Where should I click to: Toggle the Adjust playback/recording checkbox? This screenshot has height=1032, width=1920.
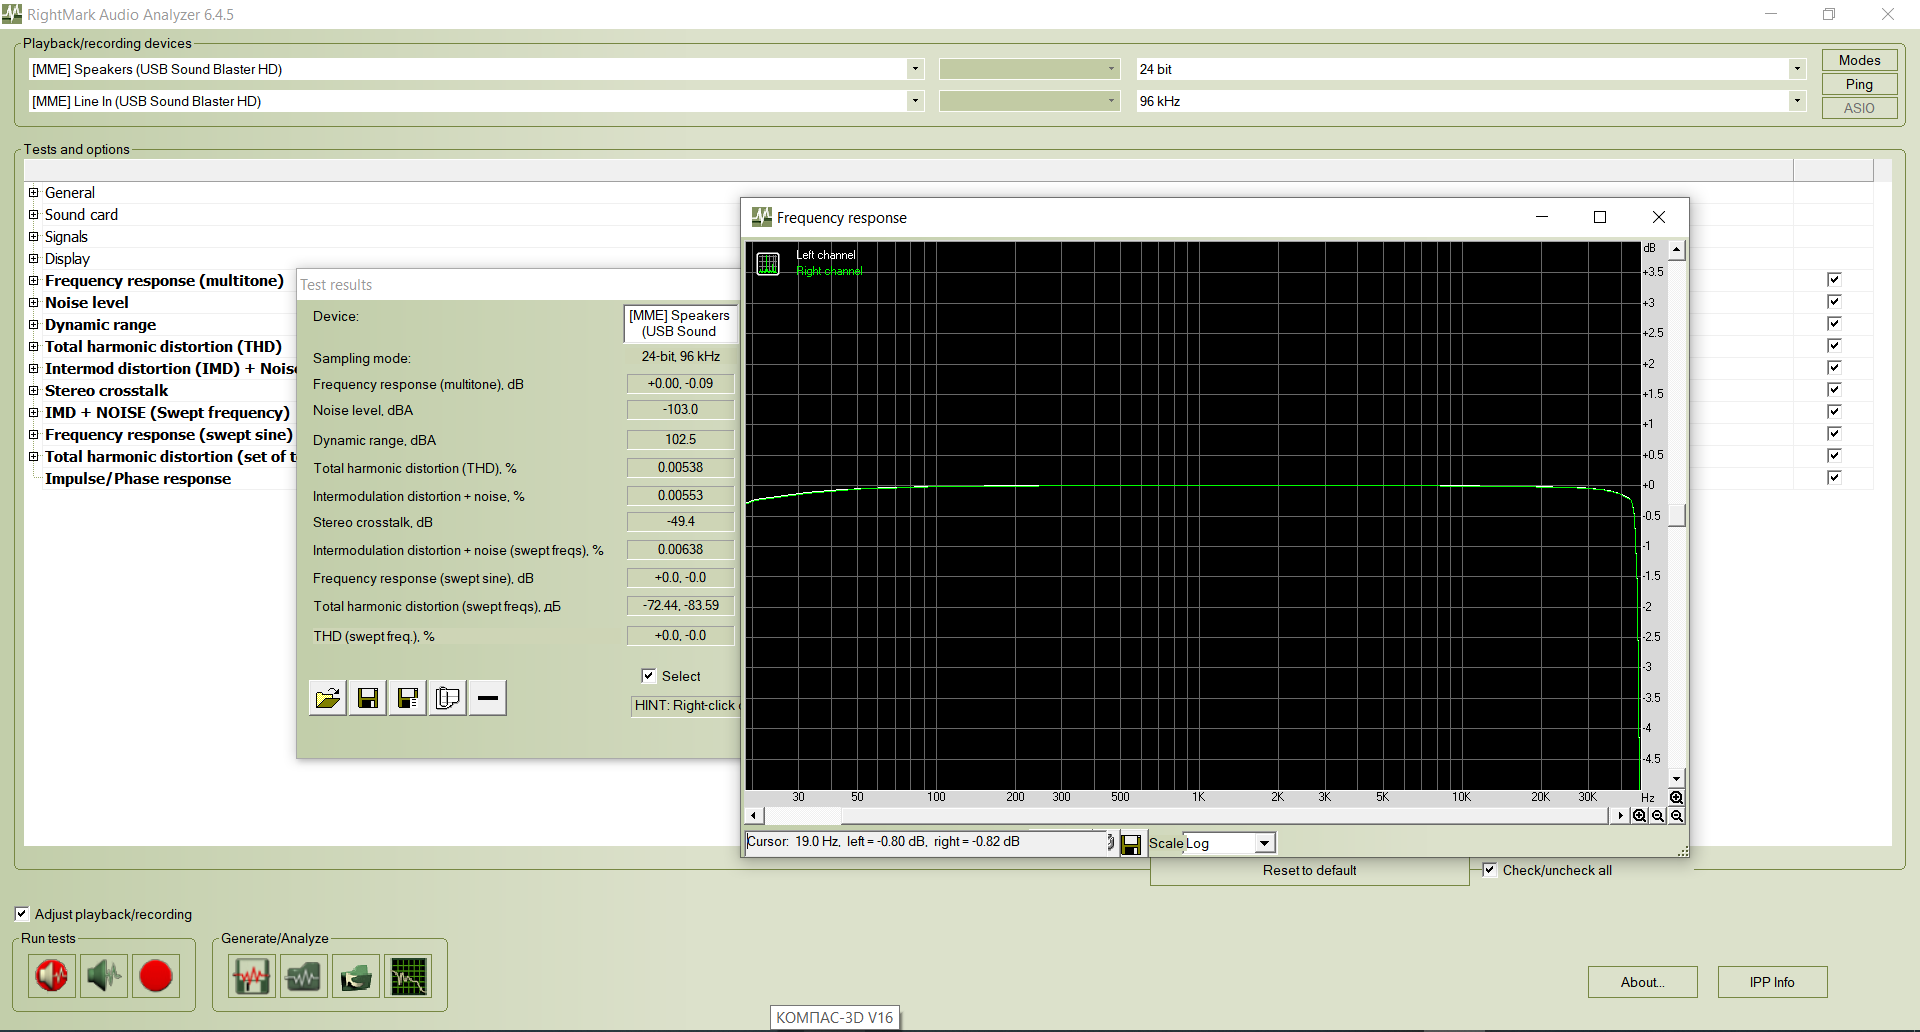[x=22, y=914]
